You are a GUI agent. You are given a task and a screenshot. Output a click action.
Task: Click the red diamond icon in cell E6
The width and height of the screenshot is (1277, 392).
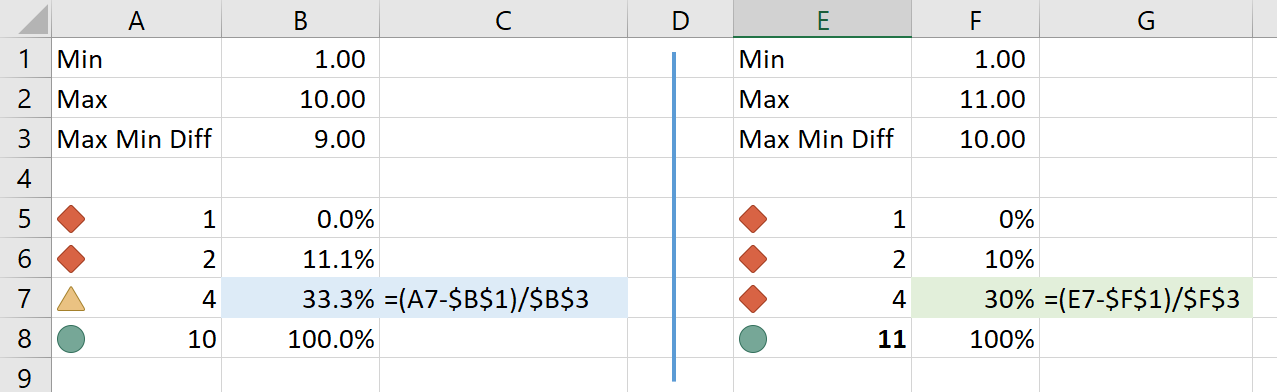tap(753, 259)
